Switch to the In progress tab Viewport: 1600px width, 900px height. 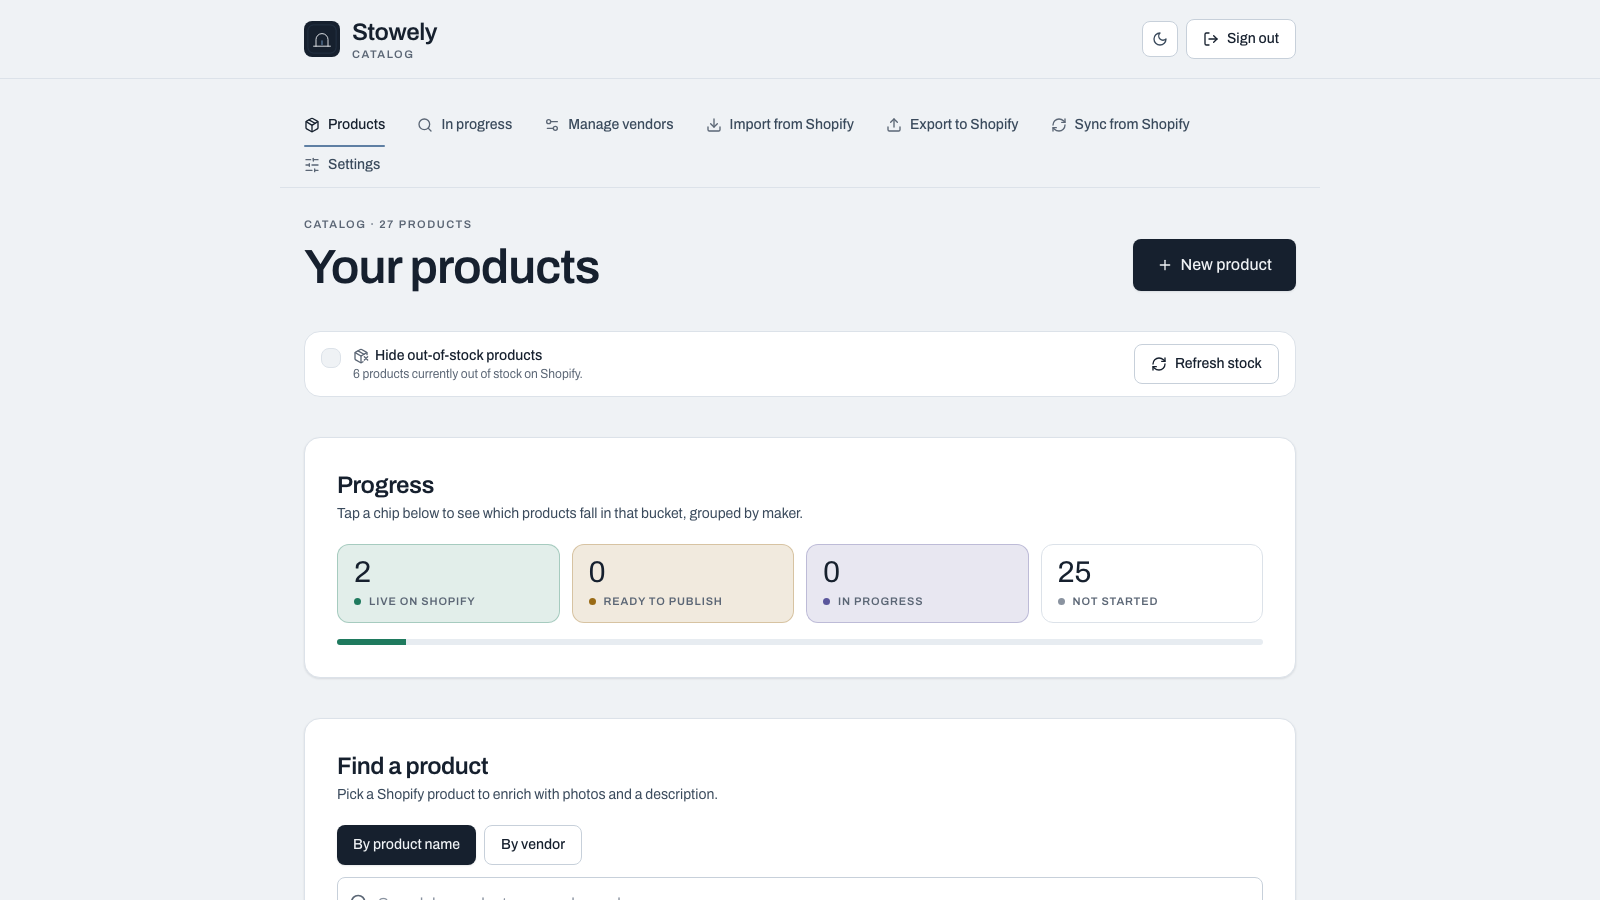pos(465,125)
